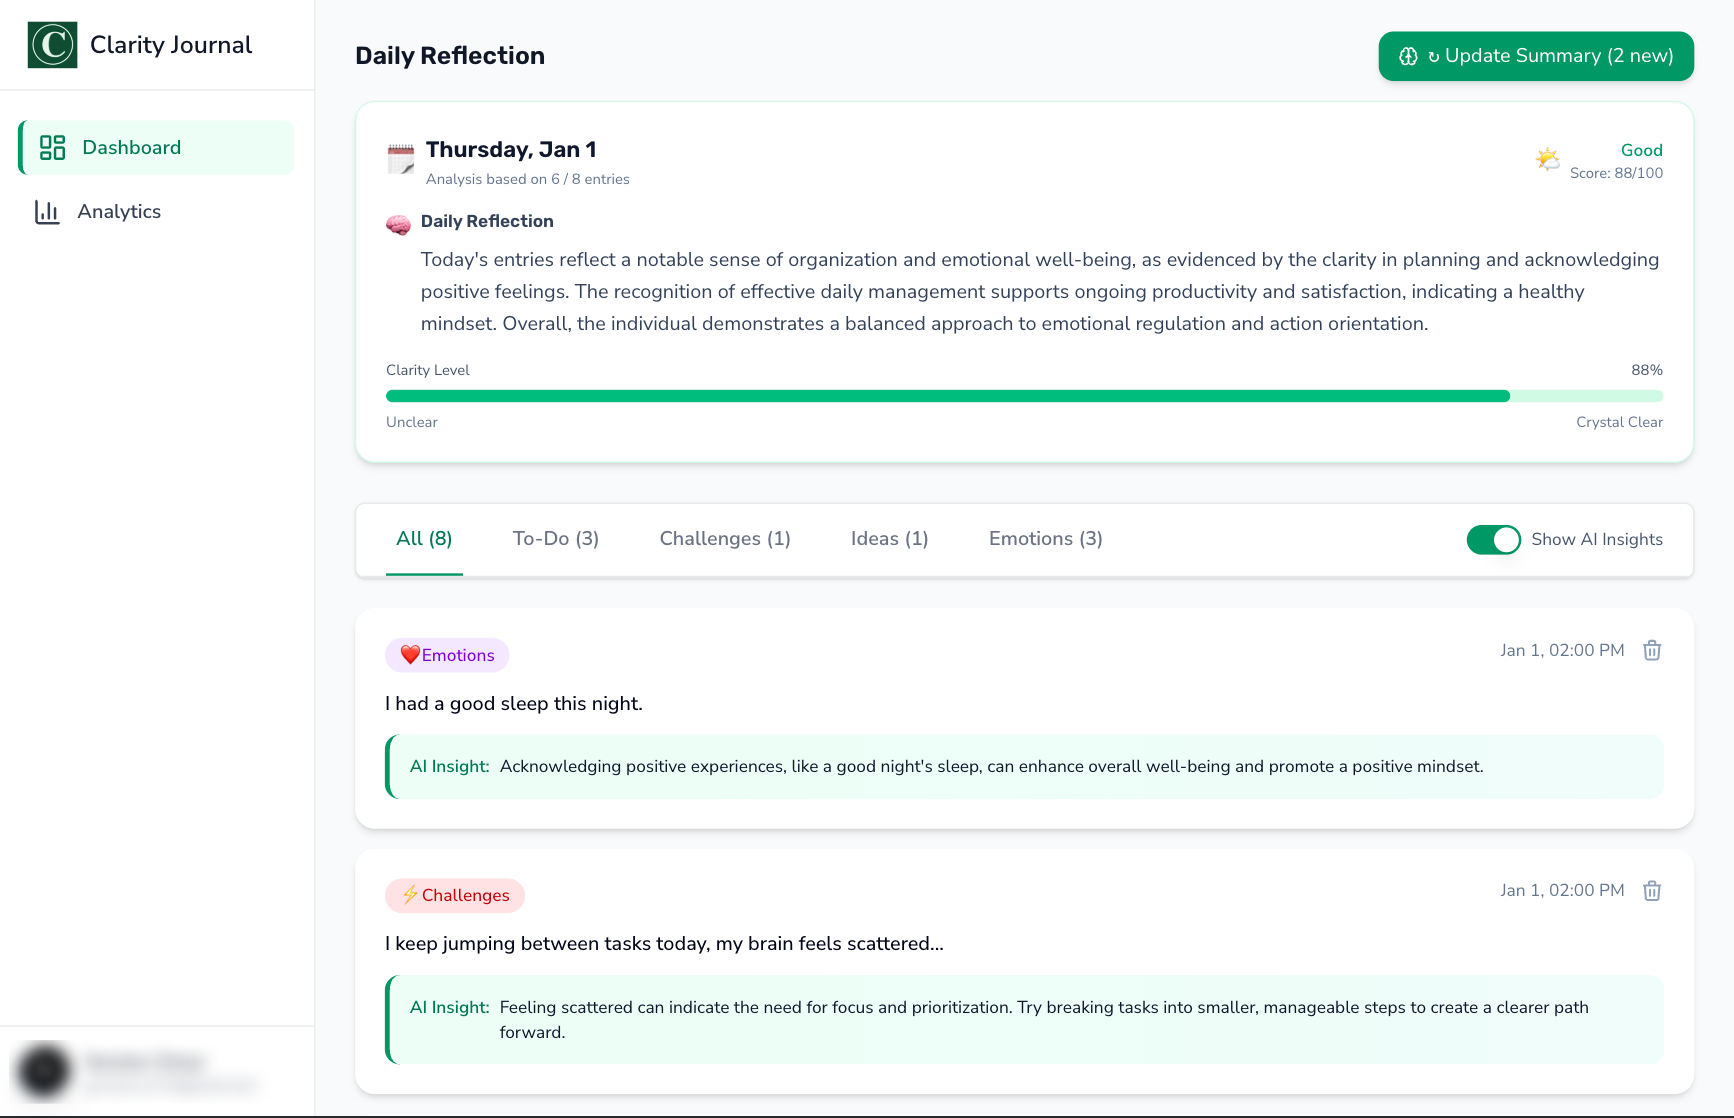The image size is (1734, 1118).
Task: Click the Clarity Journal logo icon
Action: pyautogui.click(x=52, y=45)
